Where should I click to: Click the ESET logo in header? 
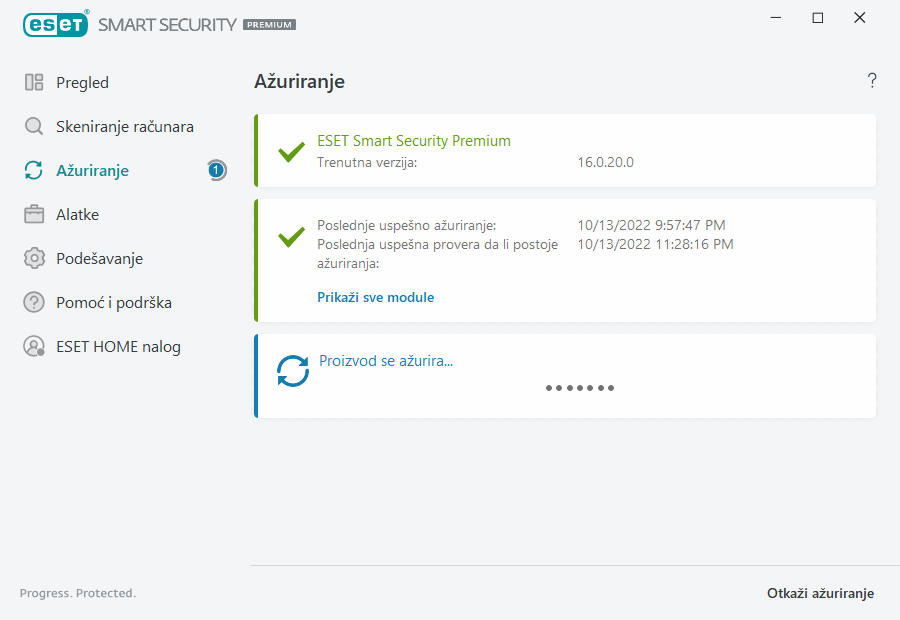point(55,24)
